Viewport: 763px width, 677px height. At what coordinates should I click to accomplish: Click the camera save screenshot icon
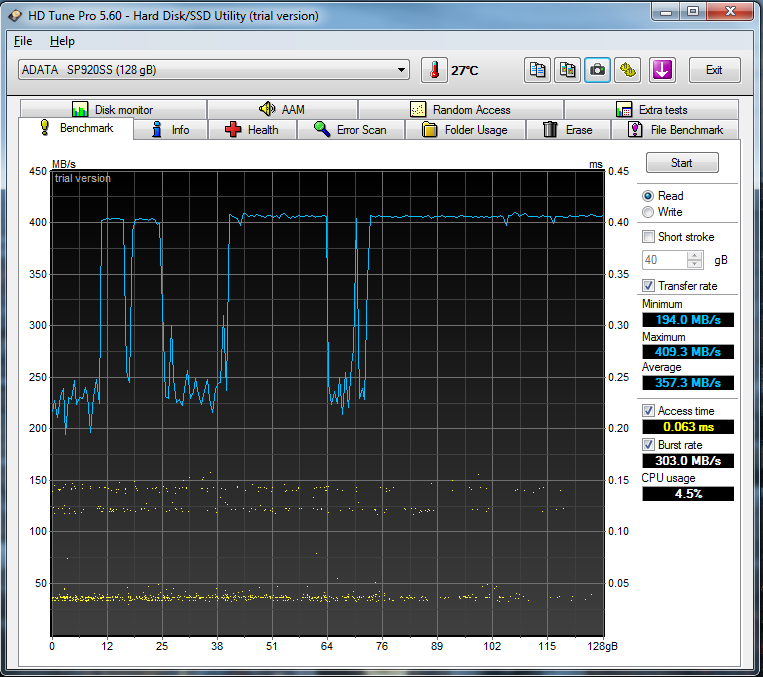[x=598, y=70]
